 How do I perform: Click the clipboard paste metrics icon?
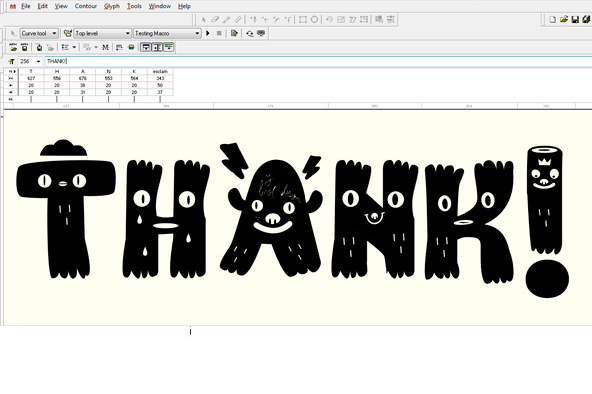39,48
